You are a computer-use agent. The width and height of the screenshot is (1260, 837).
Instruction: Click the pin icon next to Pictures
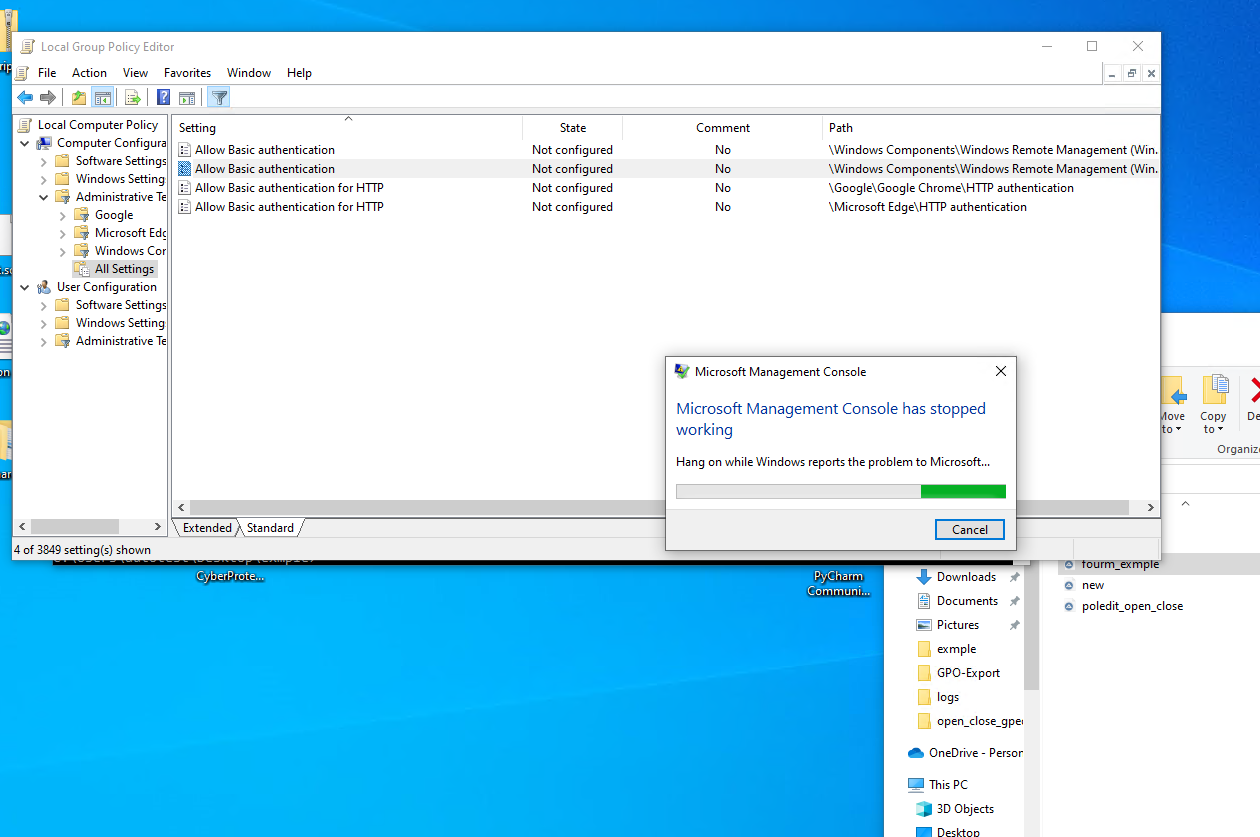1014,625
